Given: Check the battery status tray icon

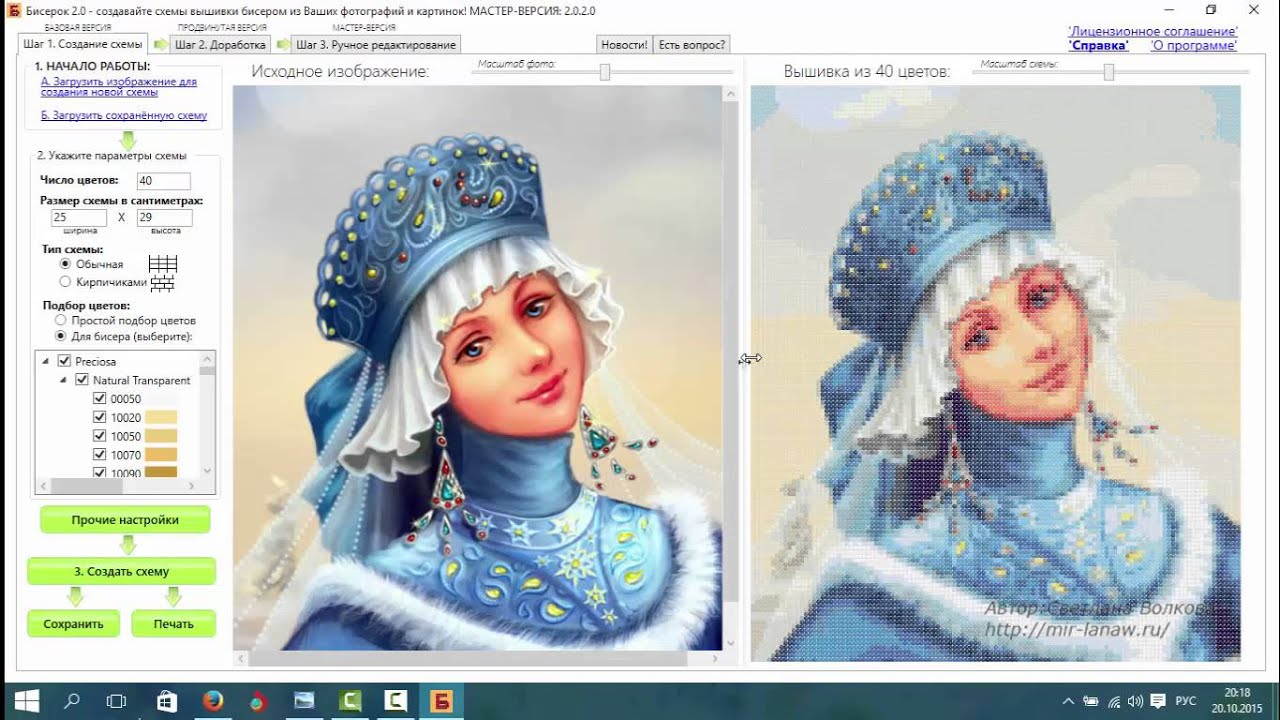Looking at the screenshot, I should (x=1091, y=701).
